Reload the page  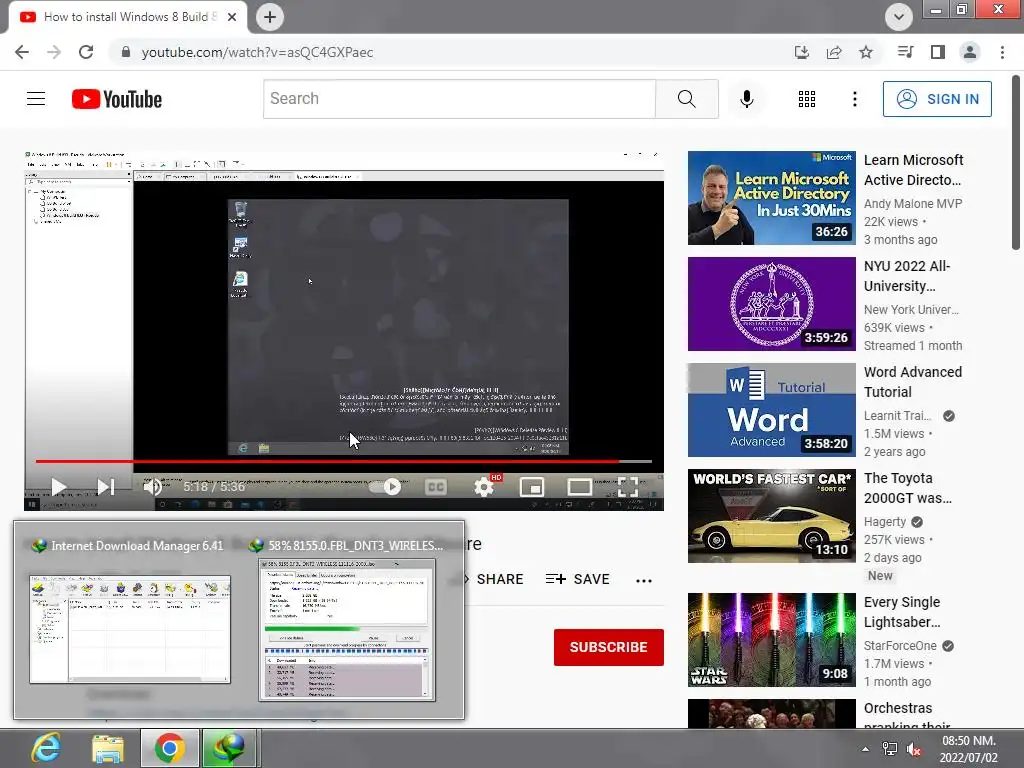[86, 52]
